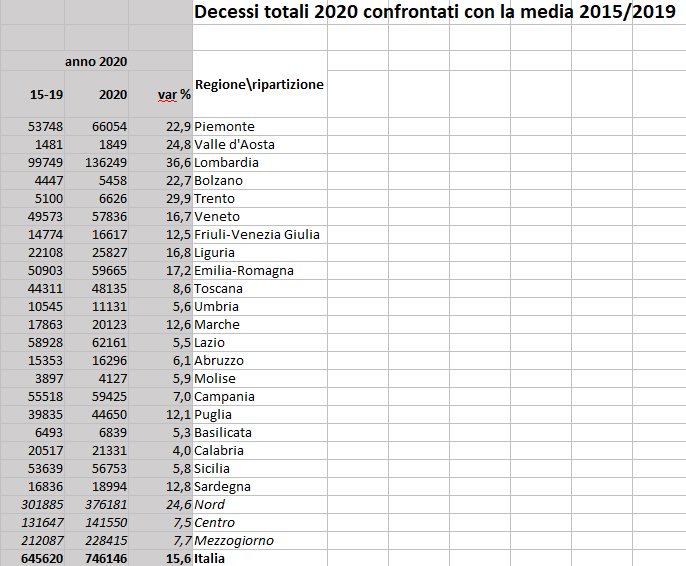Select the Veneto 2020 value 57836

pos(97,216)
